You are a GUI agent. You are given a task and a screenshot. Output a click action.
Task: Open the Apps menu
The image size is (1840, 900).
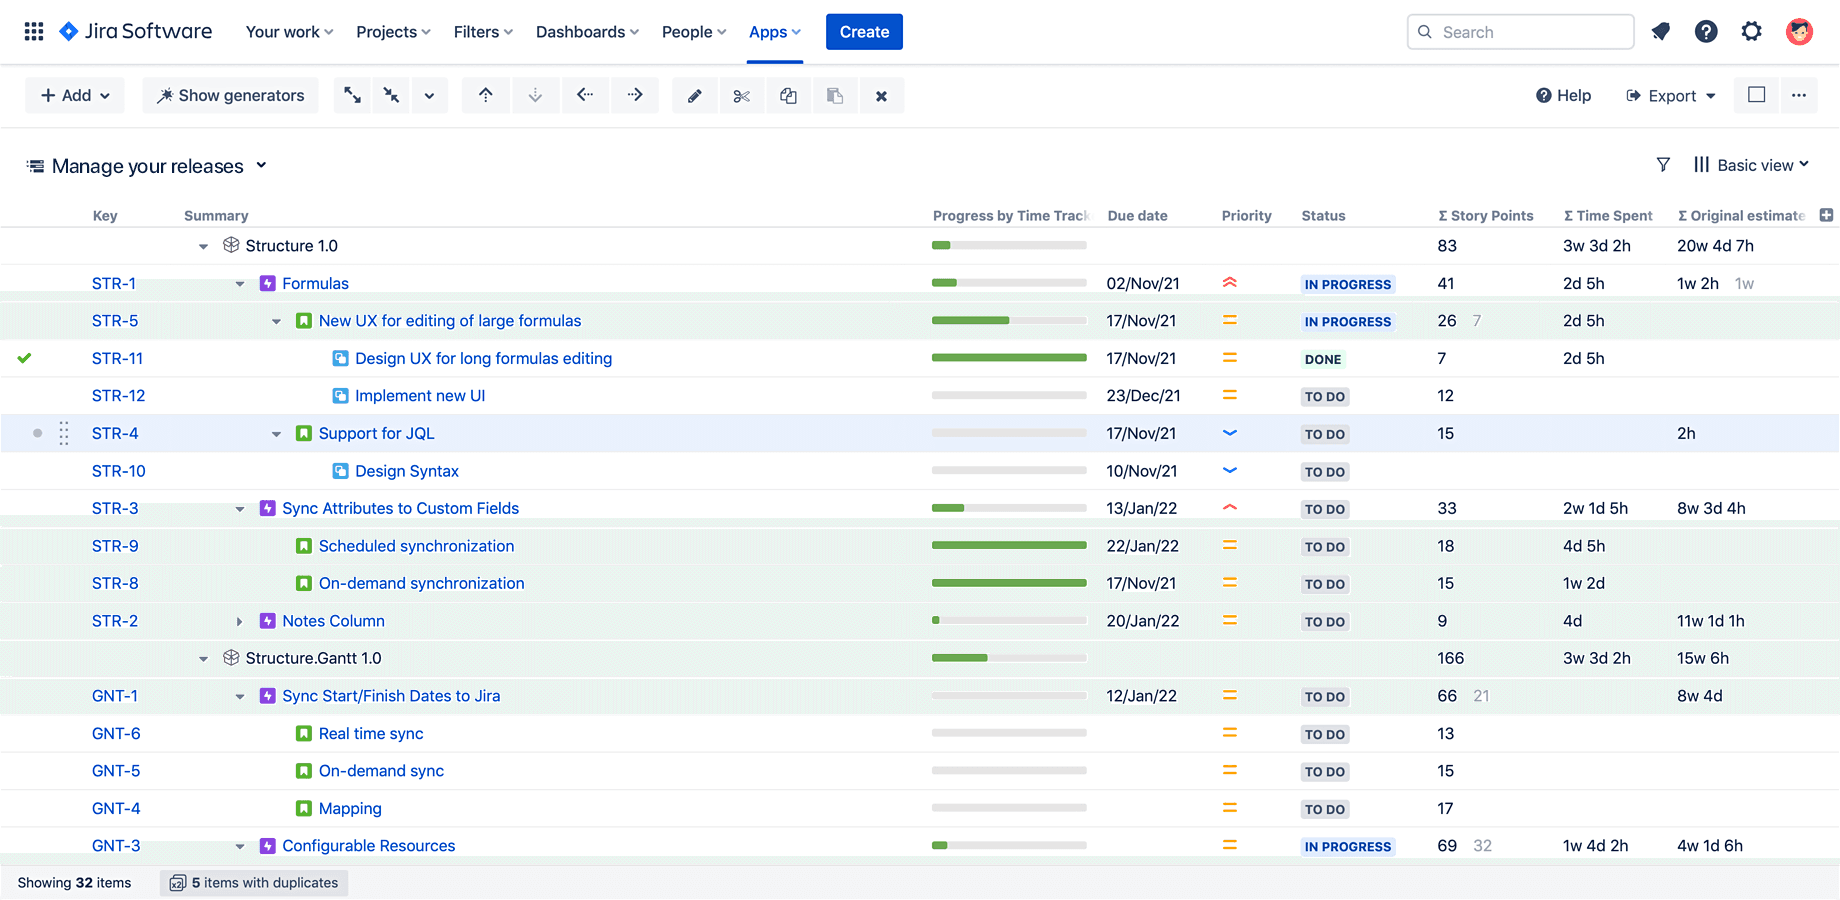pyautogui.click(x=774, y=31)
